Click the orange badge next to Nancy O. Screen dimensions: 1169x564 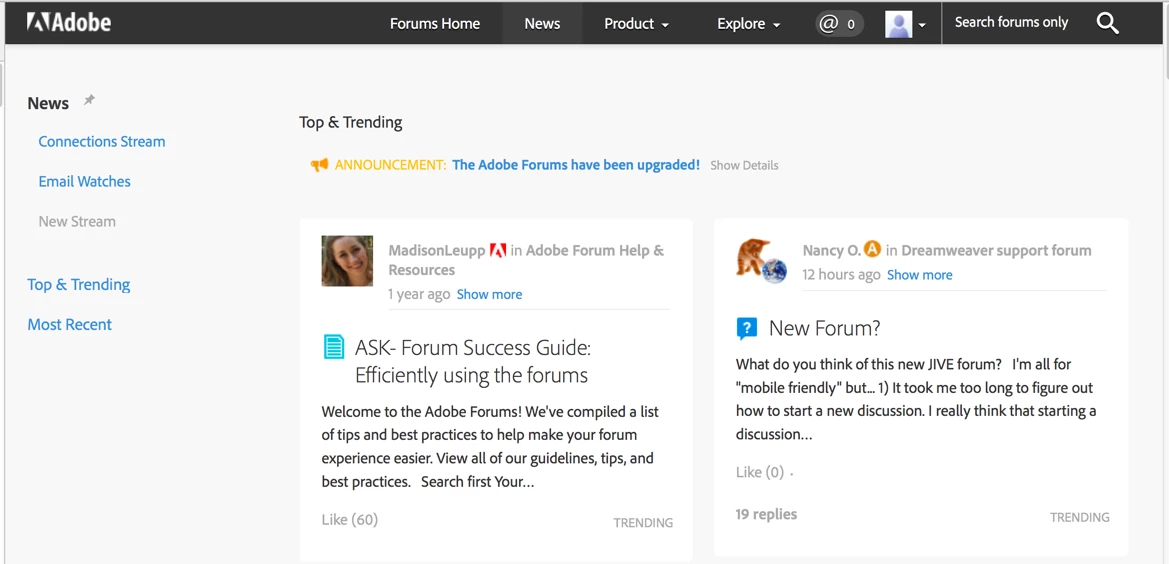pos(872,249)
